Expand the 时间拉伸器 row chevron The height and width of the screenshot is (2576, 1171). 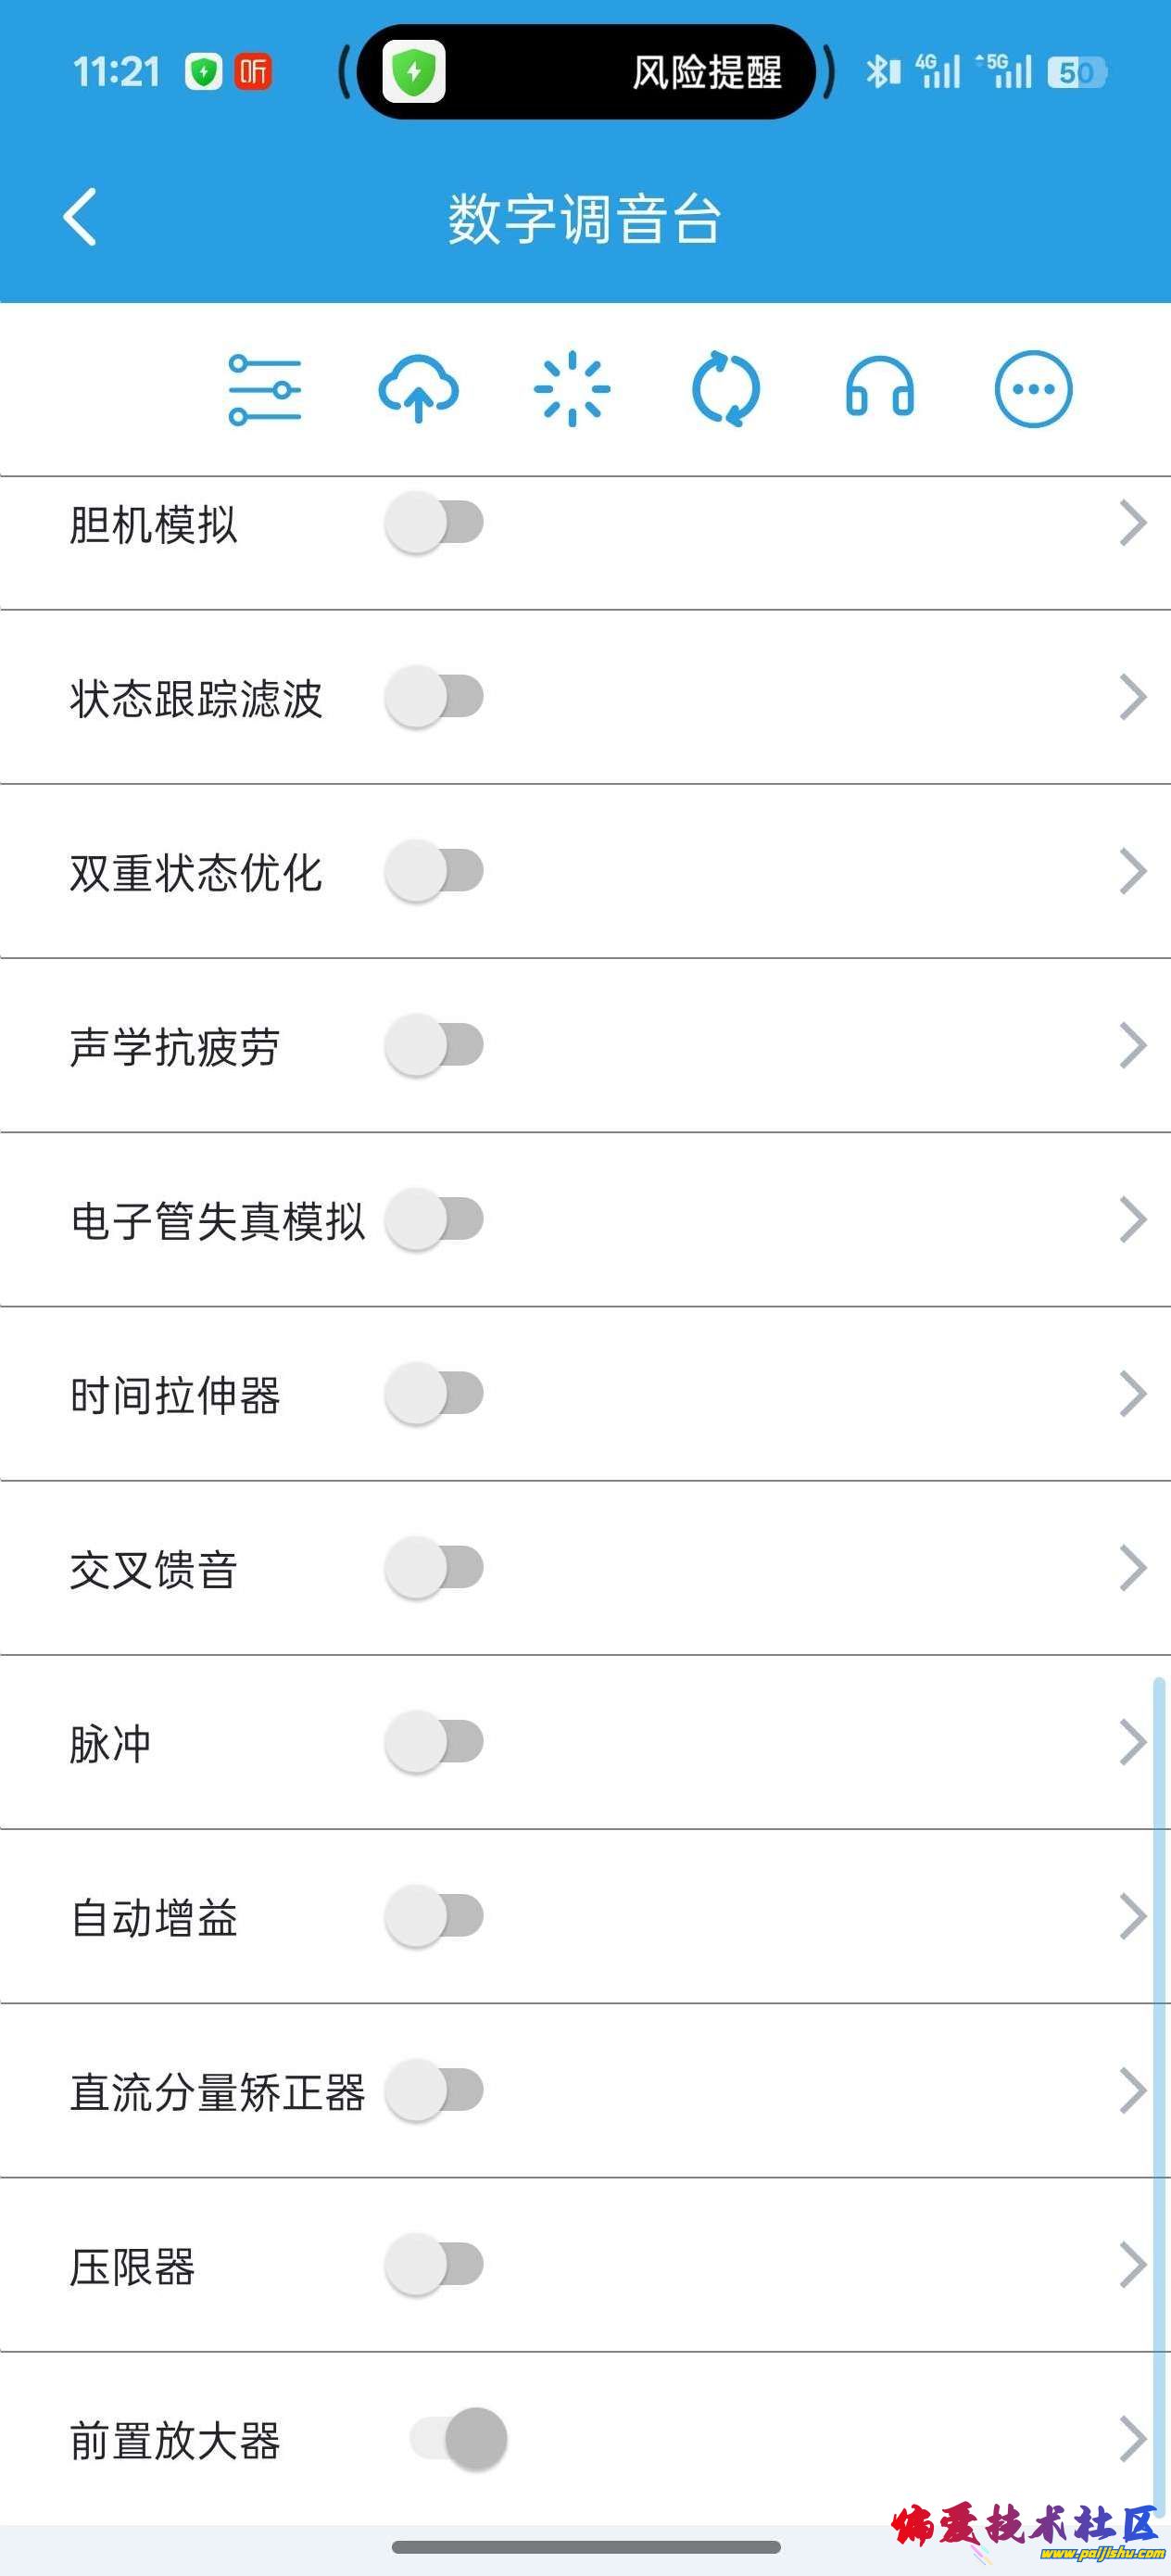(x=1132, y=1394)
